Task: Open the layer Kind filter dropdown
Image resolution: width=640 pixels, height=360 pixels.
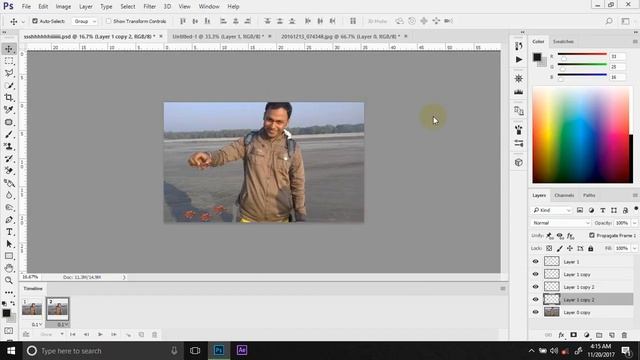Action: point(552,210)
